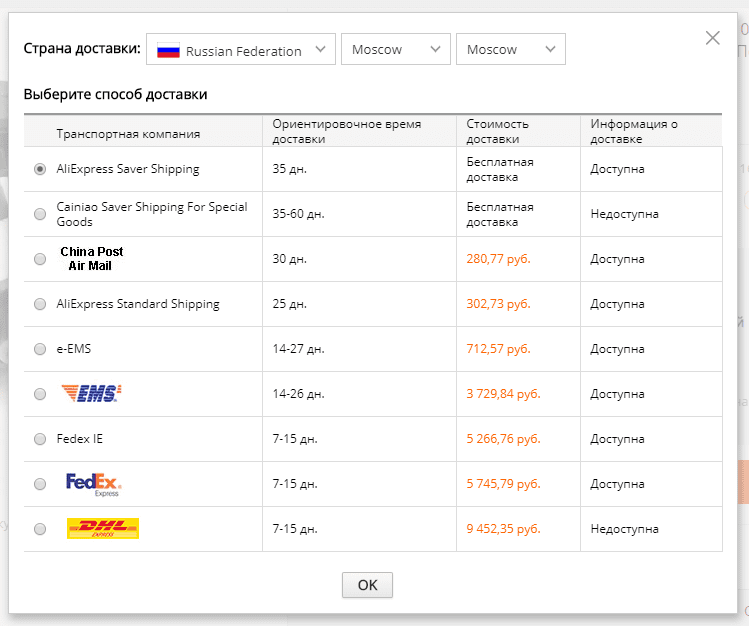The width and height of the screenshot is (749, 626).
Task: Click 'Недоступна' in the Cainiao row
Action: [624, 214]
